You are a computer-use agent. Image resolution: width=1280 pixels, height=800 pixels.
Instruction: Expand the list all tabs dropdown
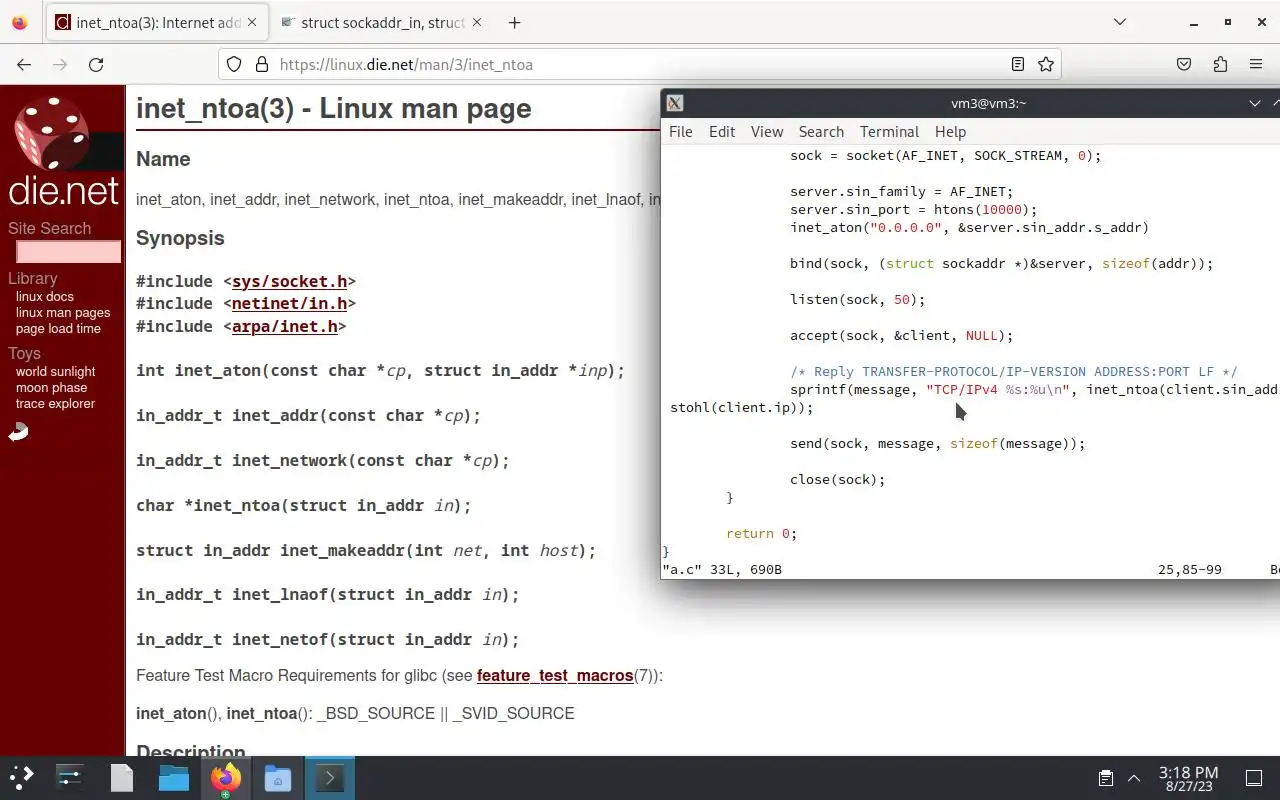click(1120, 22)
